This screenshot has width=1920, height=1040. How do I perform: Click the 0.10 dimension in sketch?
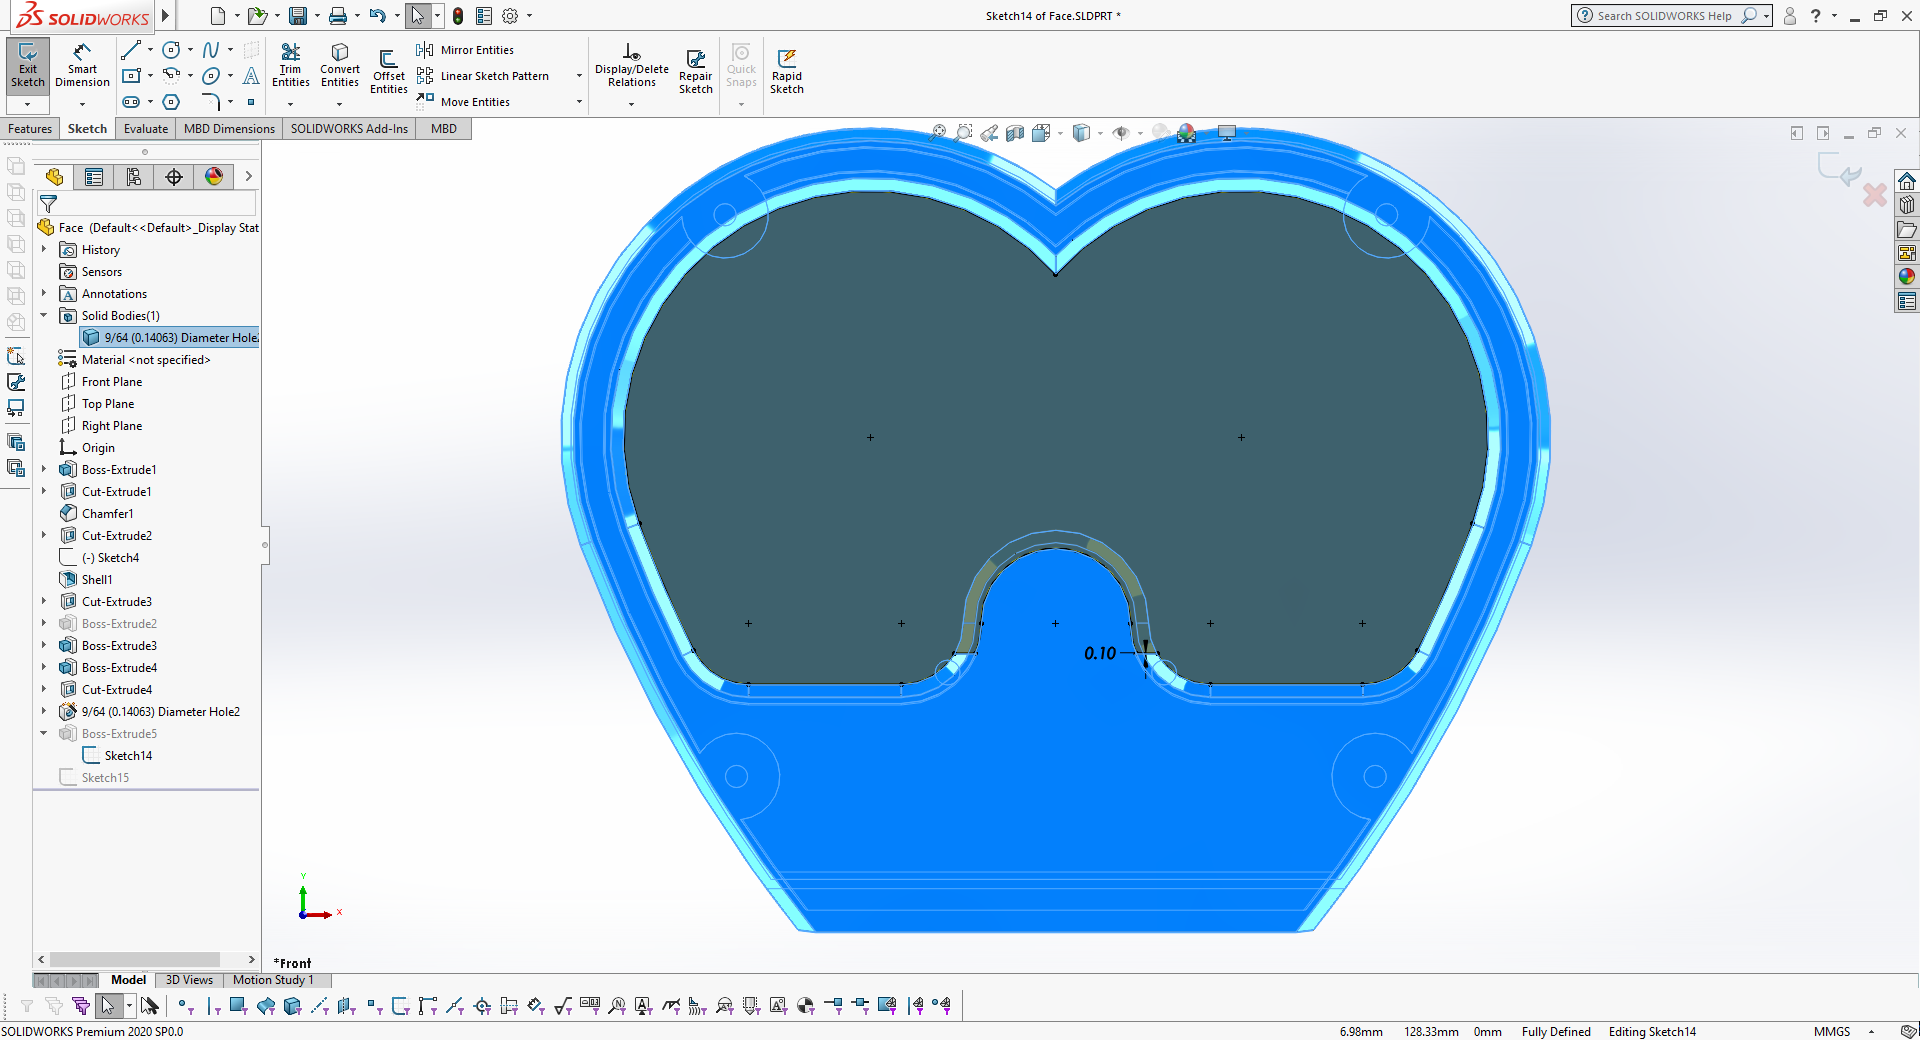tap(1100, 653)
